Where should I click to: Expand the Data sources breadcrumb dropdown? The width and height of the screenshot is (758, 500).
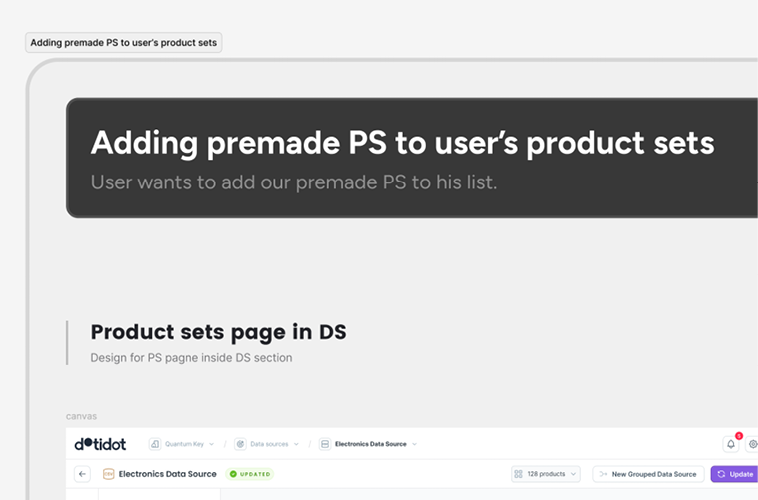click(295, 444)
